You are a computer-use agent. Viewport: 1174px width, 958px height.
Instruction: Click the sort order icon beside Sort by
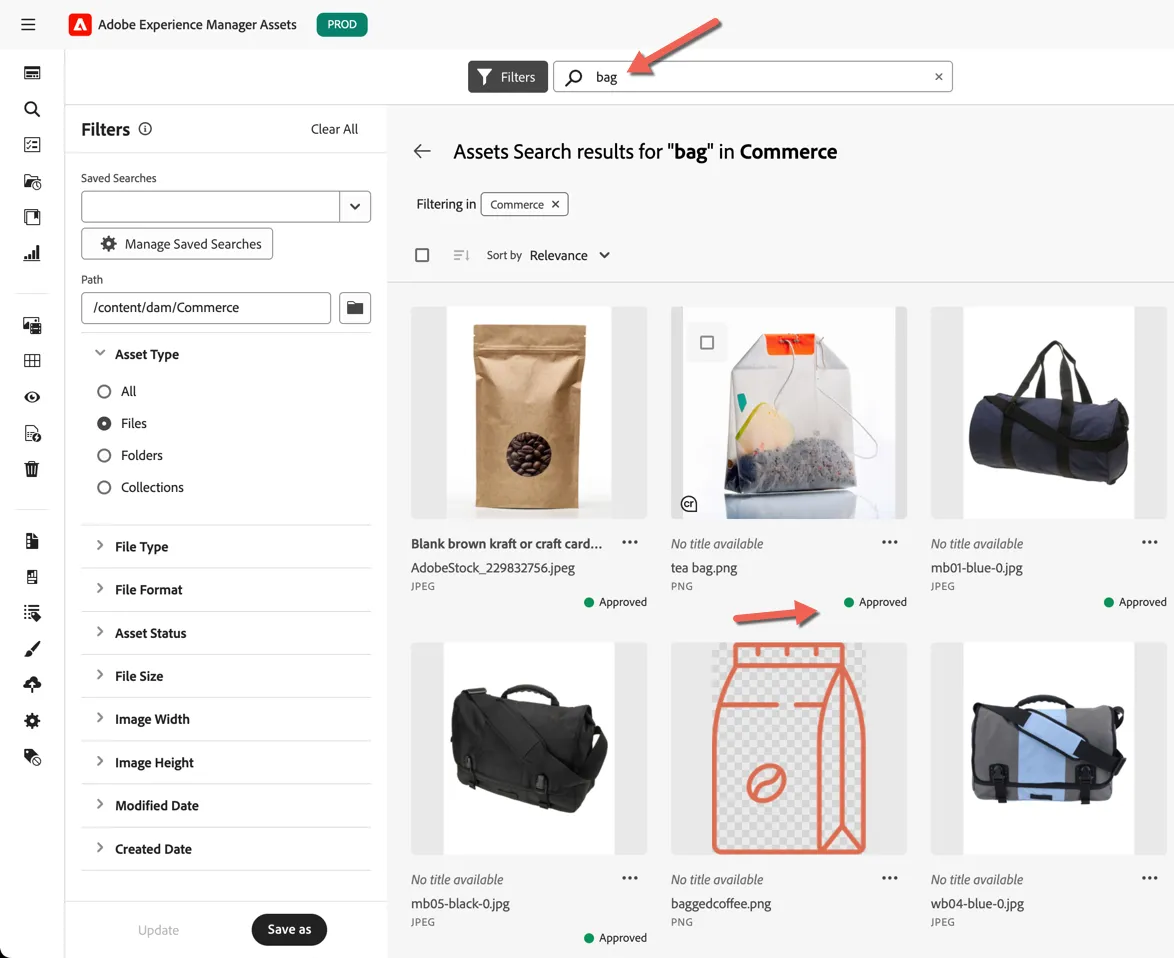[461, 255]
